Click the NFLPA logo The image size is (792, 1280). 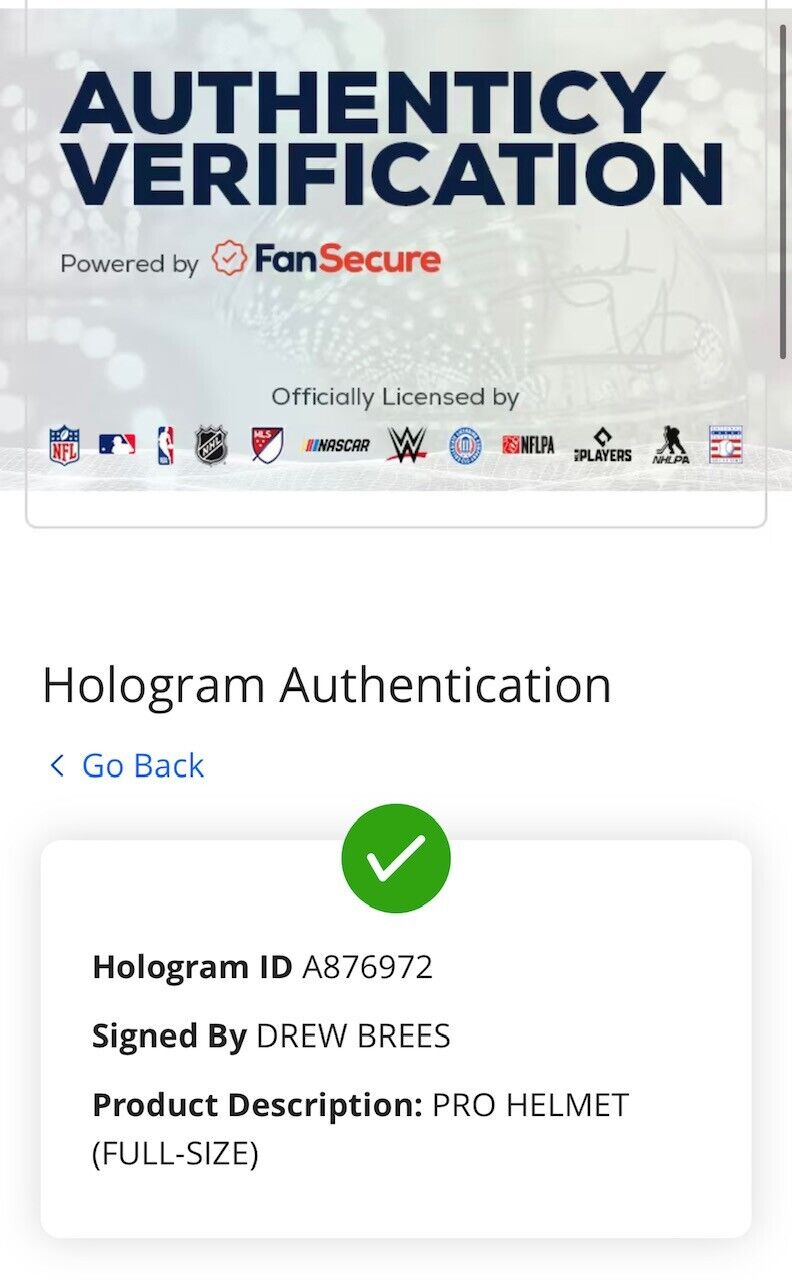(528, 445)
